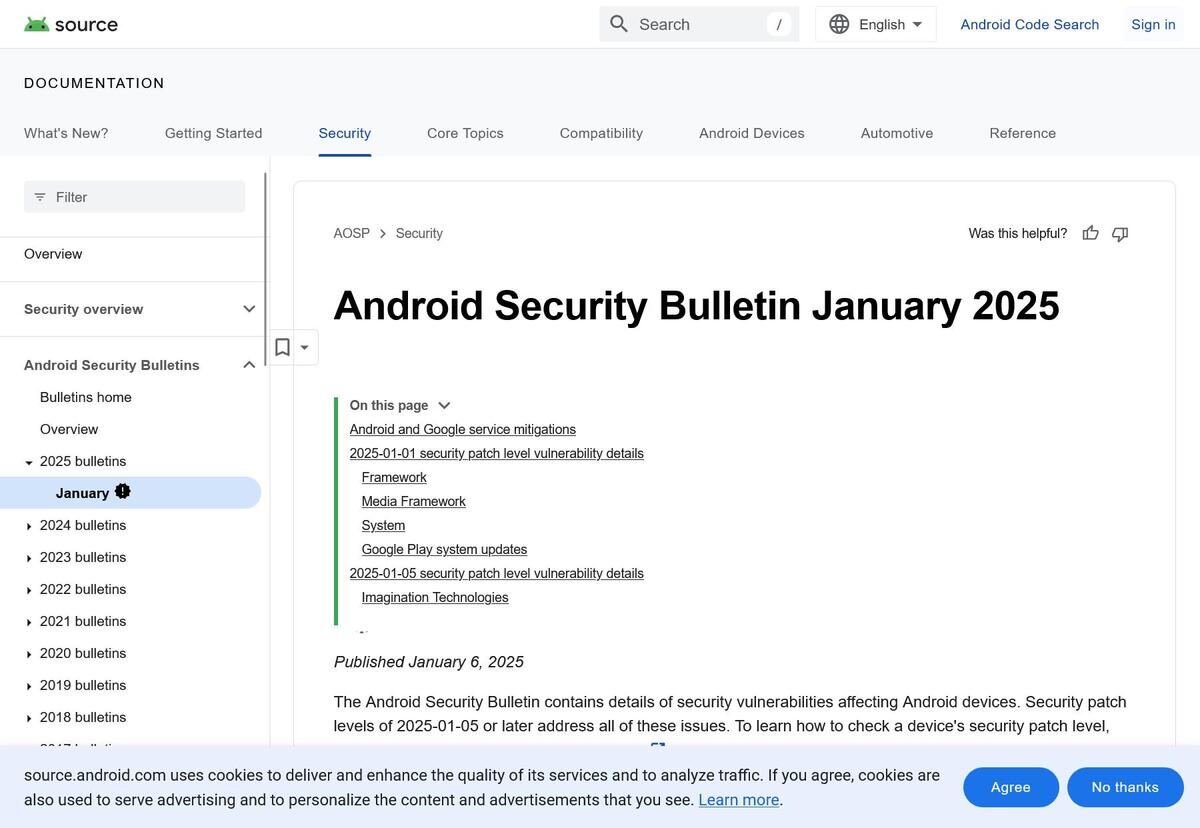Click the Agree cookies button

tap(1011, 787)
